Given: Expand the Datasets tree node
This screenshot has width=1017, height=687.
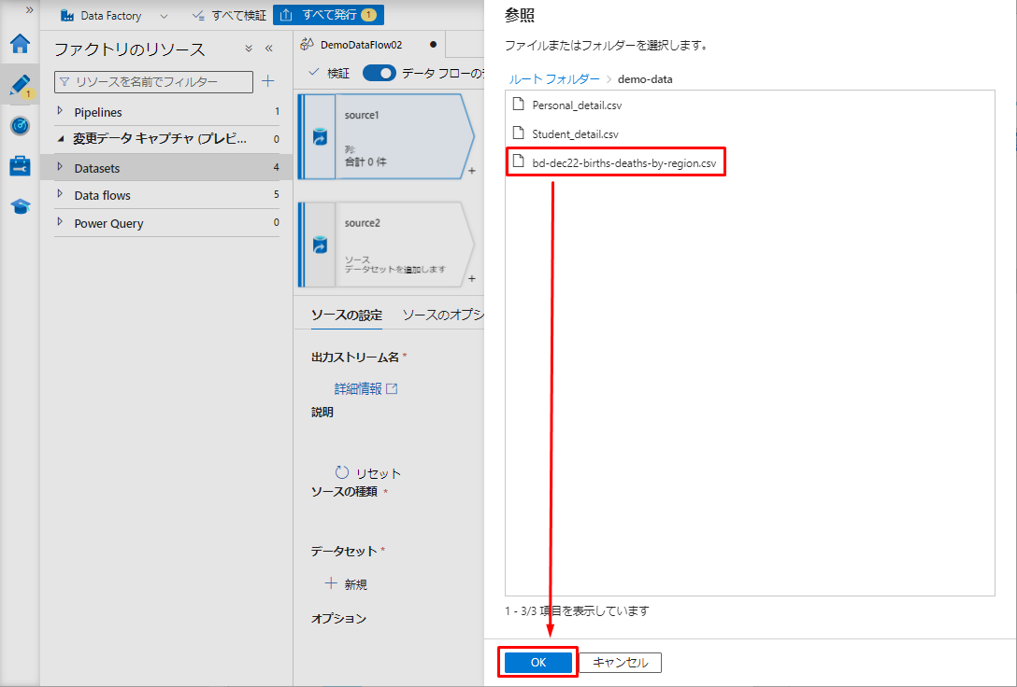Looking at the screenshot, I should 60,167.
